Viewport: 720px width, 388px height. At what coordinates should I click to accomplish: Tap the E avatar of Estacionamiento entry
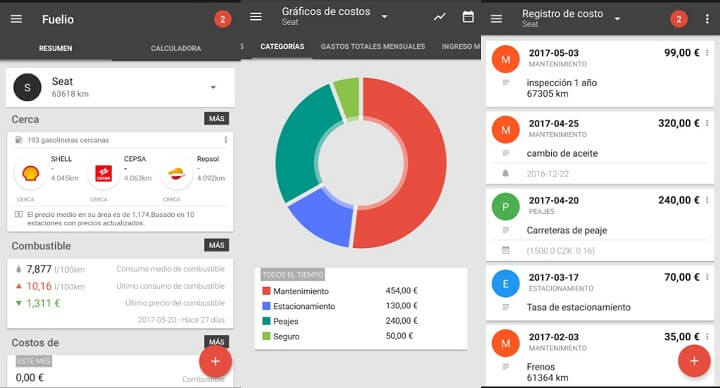tap(506, 284)
